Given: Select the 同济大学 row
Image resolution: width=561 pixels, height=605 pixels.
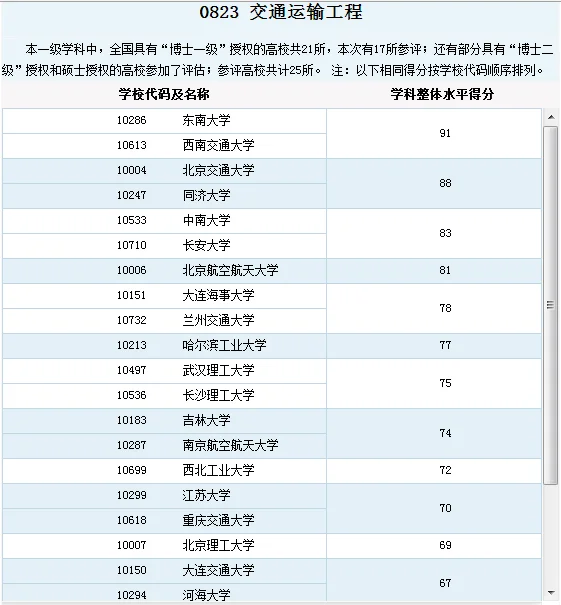Looking at the screenshot, I should 164,196.
